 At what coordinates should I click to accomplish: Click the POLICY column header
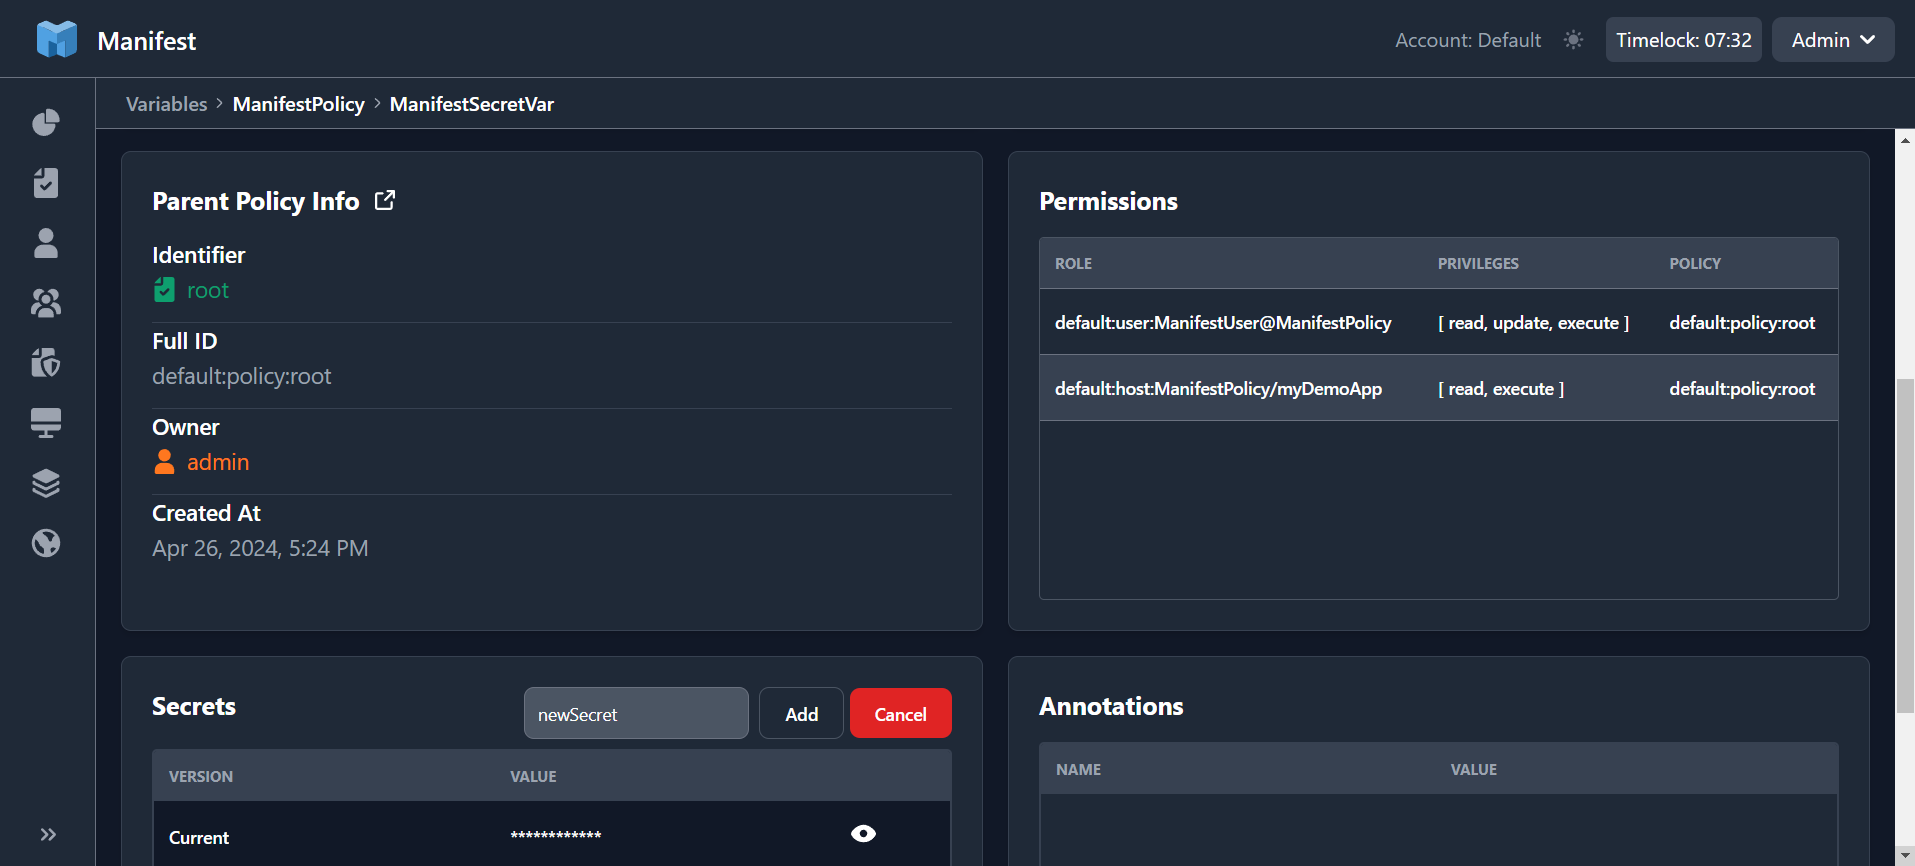(x=1695, y=263)
